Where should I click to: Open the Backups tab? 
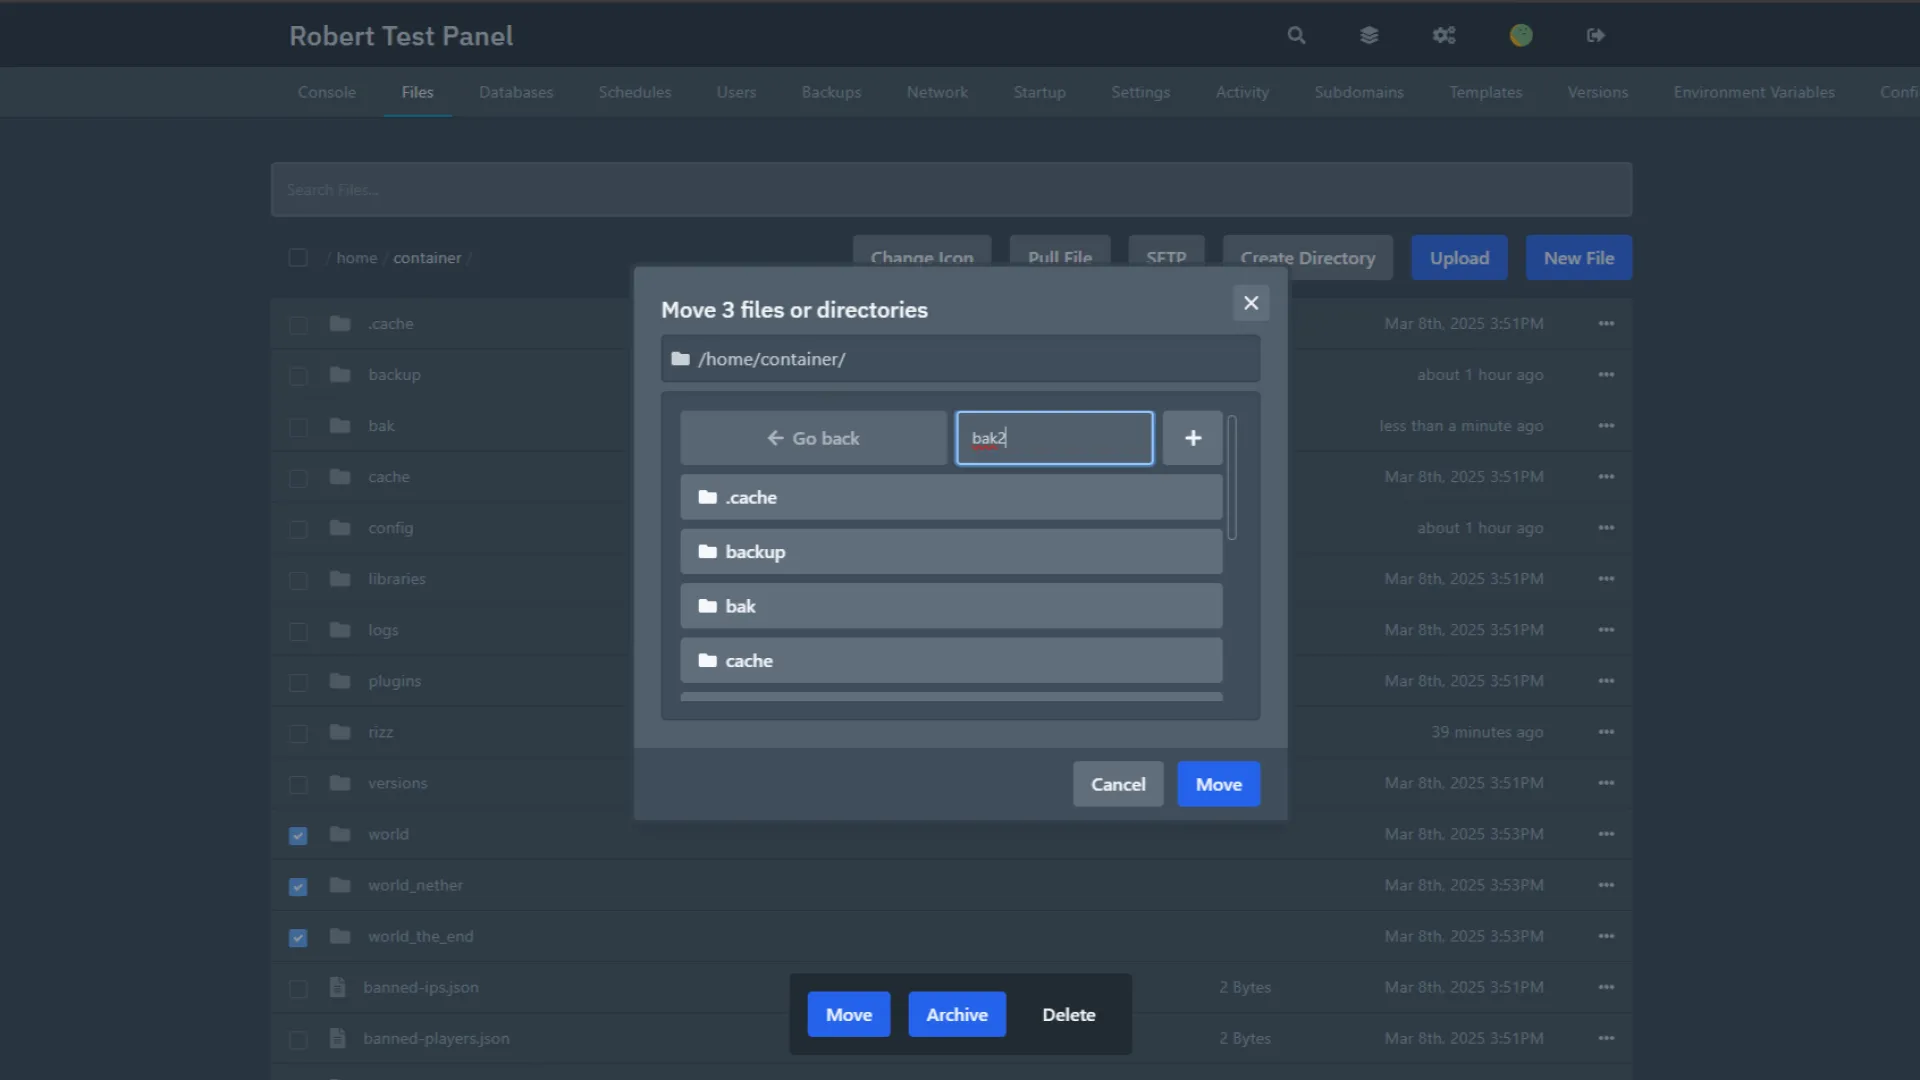[831, 92]
